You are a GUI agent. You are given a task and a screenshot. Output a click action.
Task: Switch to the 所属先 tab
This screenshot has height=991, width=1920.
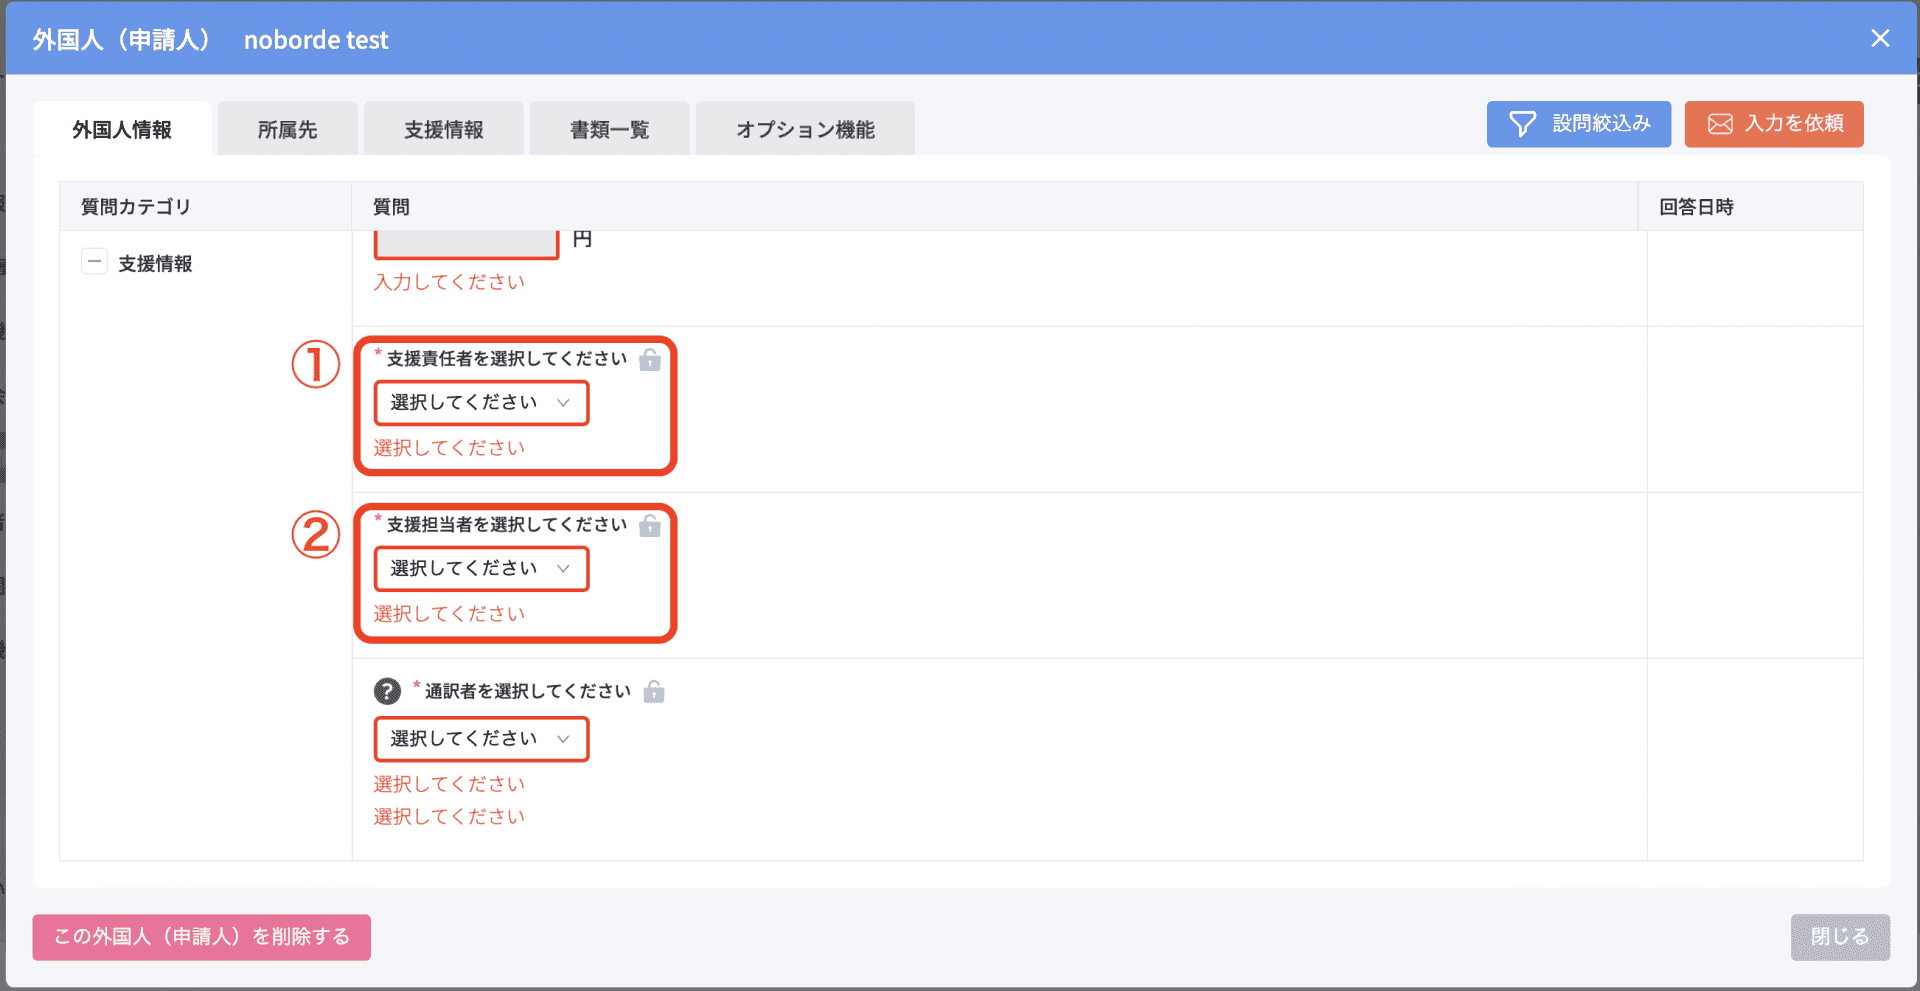287,129
